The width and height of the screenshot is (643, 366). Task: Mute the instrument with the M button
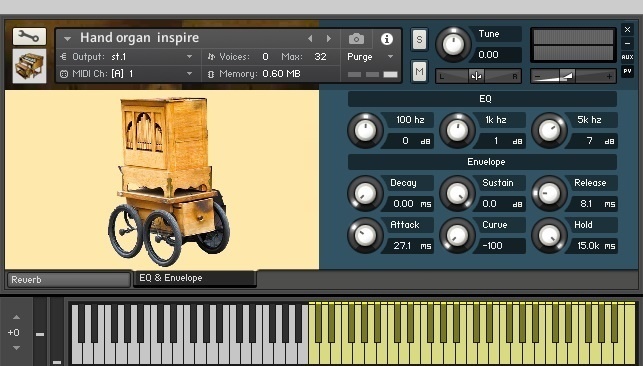(419, 72)
